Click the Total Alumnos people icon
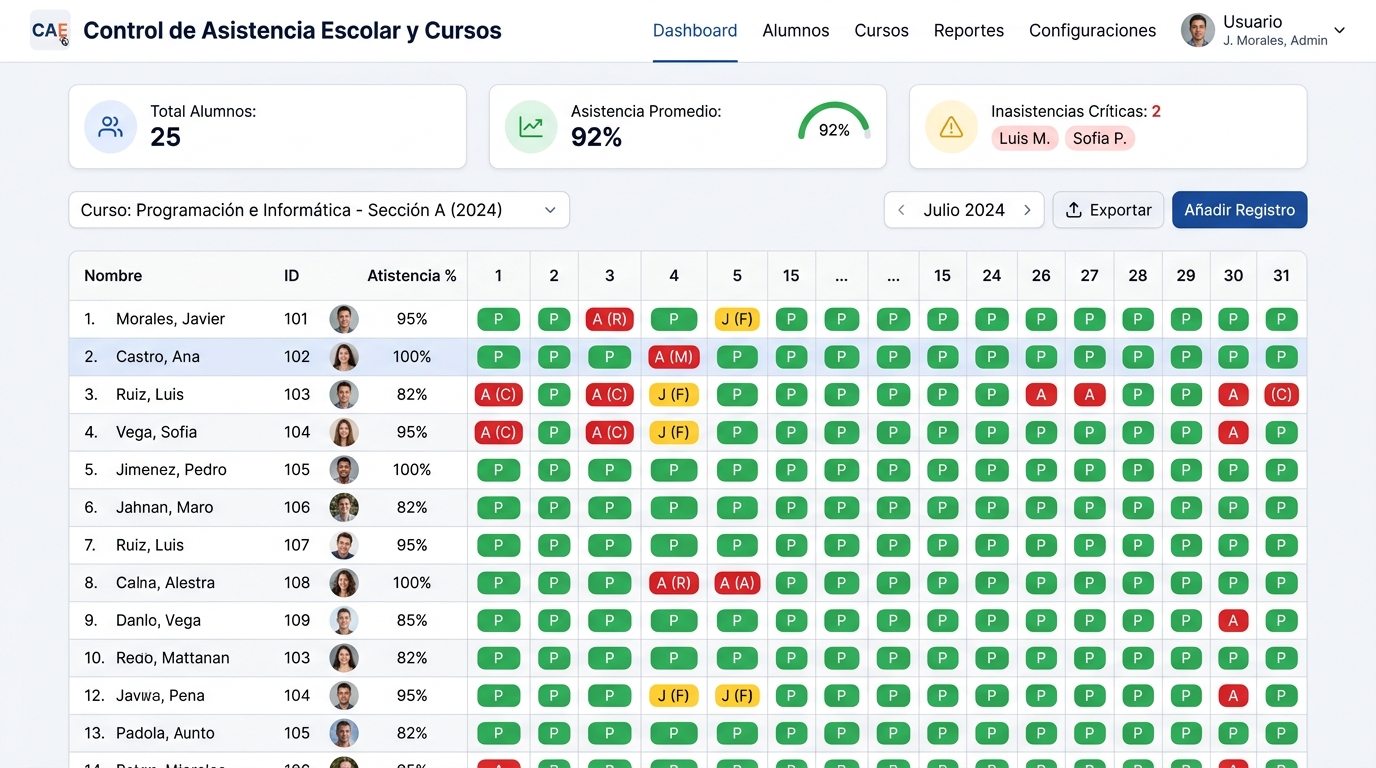This screenshot has width=1376, height=768. (x=110, y=127)
